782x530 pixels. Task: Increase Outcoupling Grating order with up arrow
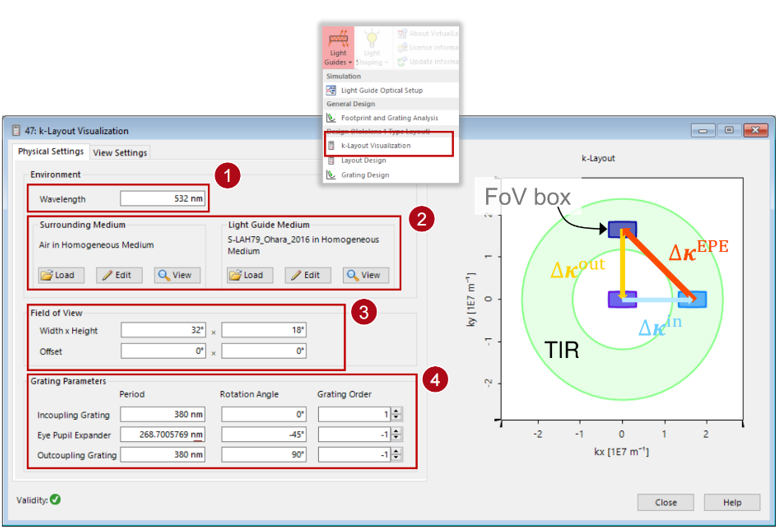click(396, 452)
